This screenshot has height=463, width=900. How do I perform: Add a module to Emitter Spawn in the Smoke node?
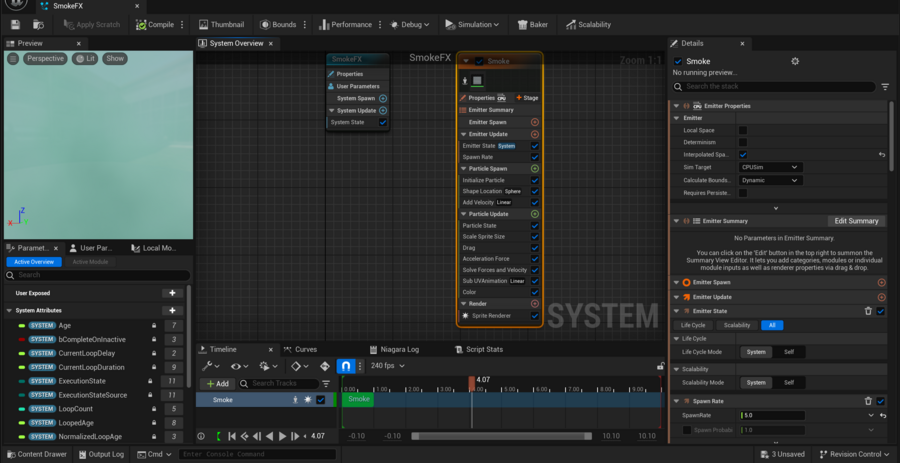(535, 122)
